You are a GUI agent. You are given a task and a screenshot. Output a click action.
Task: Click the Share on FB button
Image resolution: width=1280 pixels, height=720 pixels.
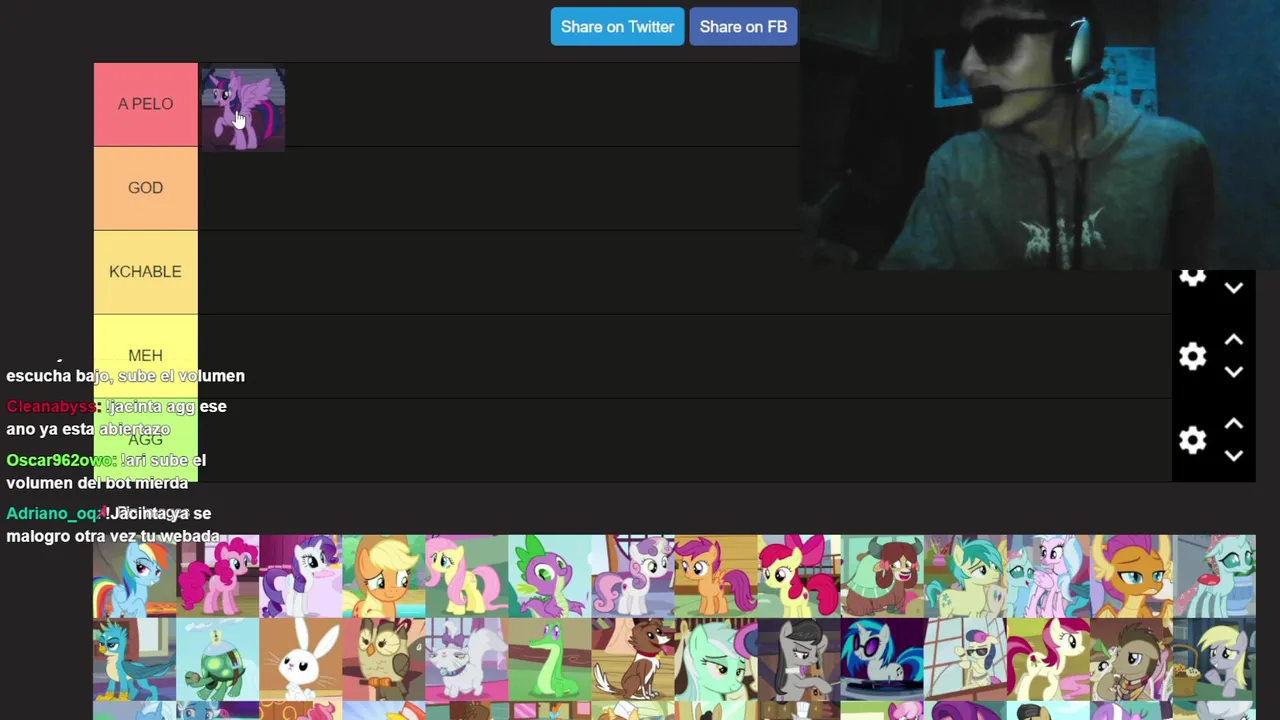(x=743, y=27)
